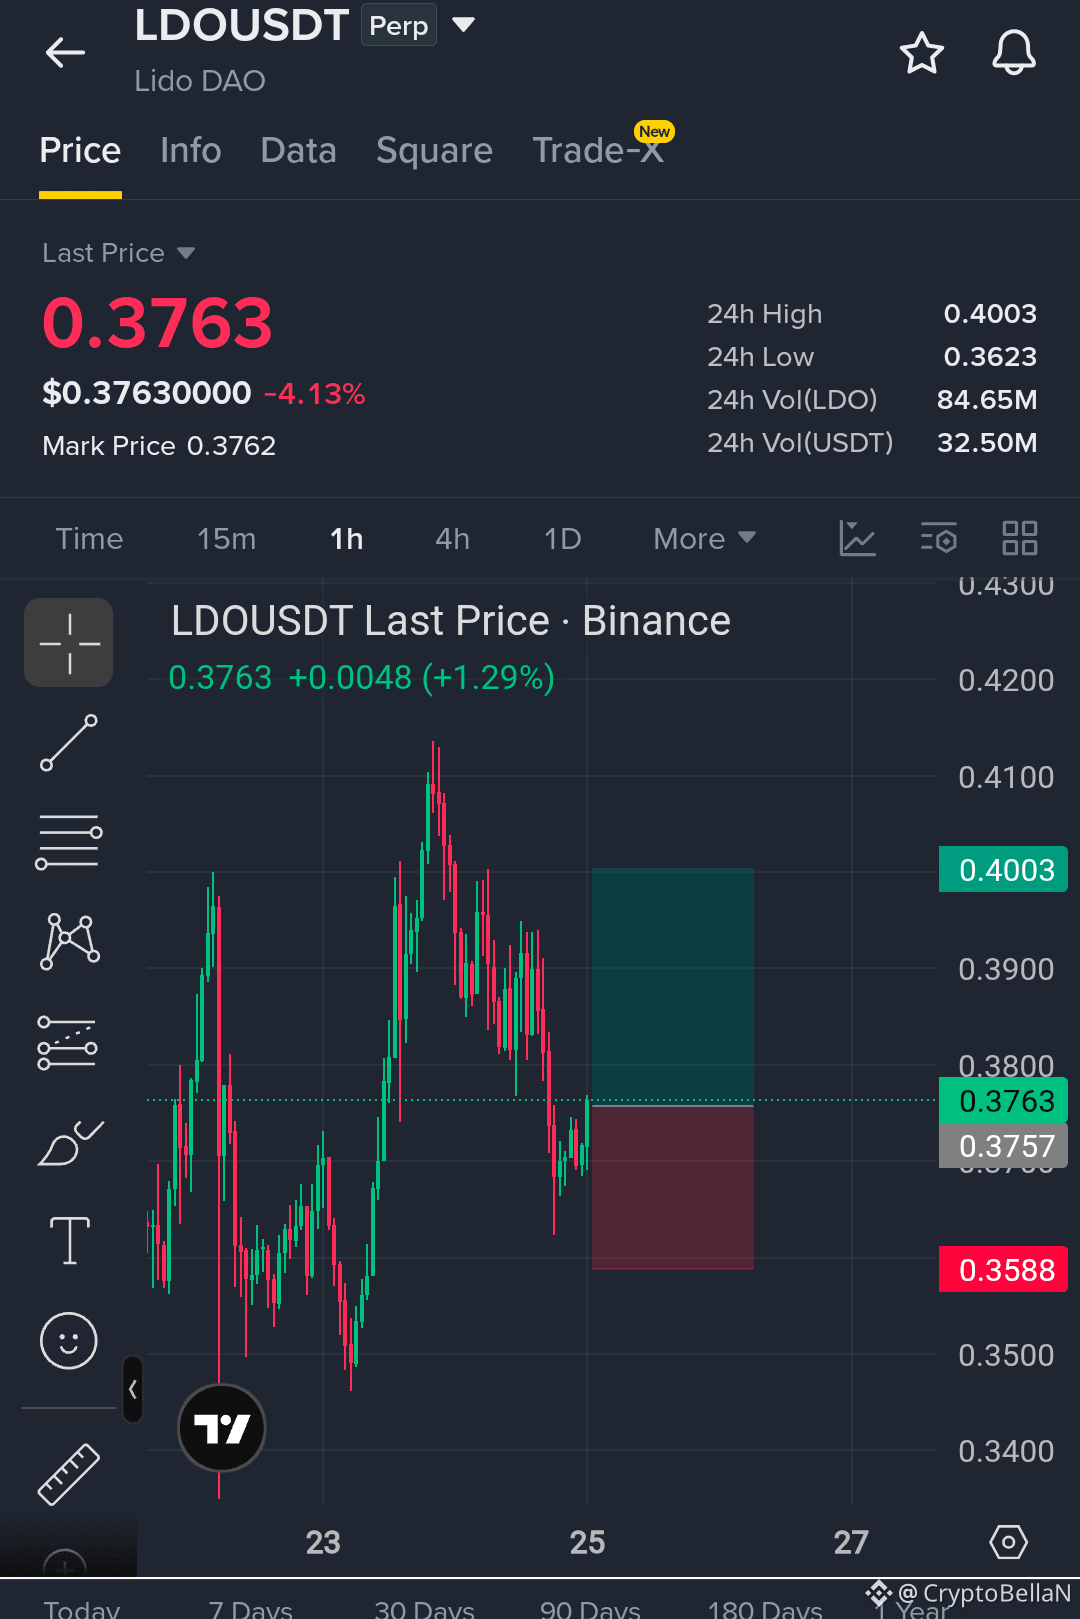
Task: Open the Trade-X tab
Action: (598, 150)
